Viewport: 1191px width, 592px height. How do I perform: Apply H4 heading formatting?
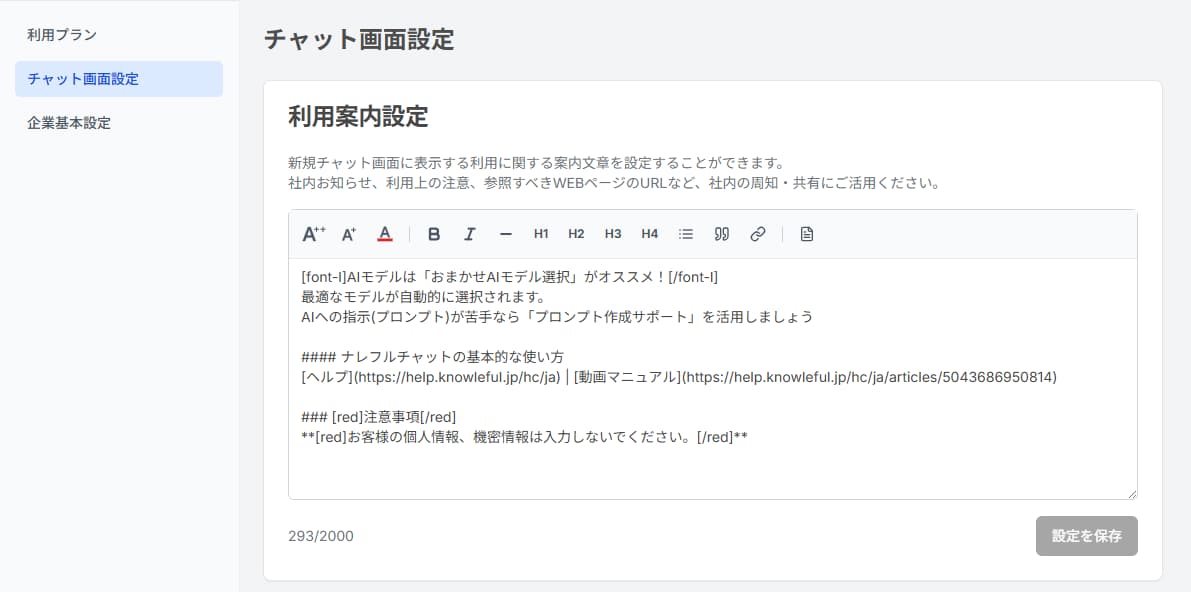(x=649, y=233)
